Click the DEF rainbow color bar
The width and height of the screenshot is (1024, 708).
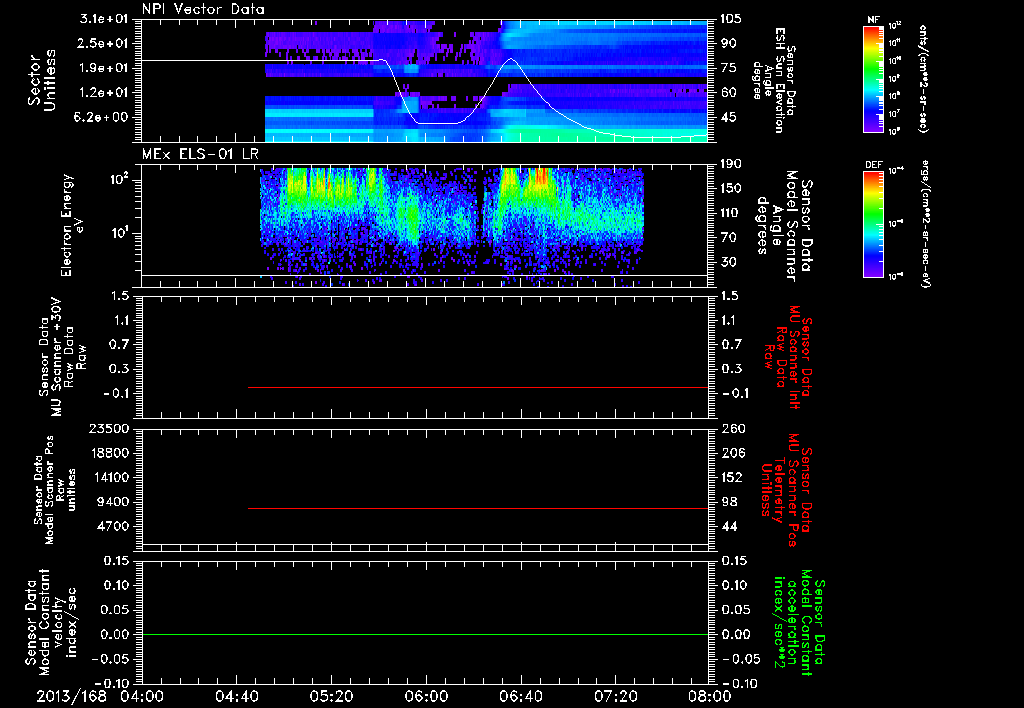(x=873, y=225)
